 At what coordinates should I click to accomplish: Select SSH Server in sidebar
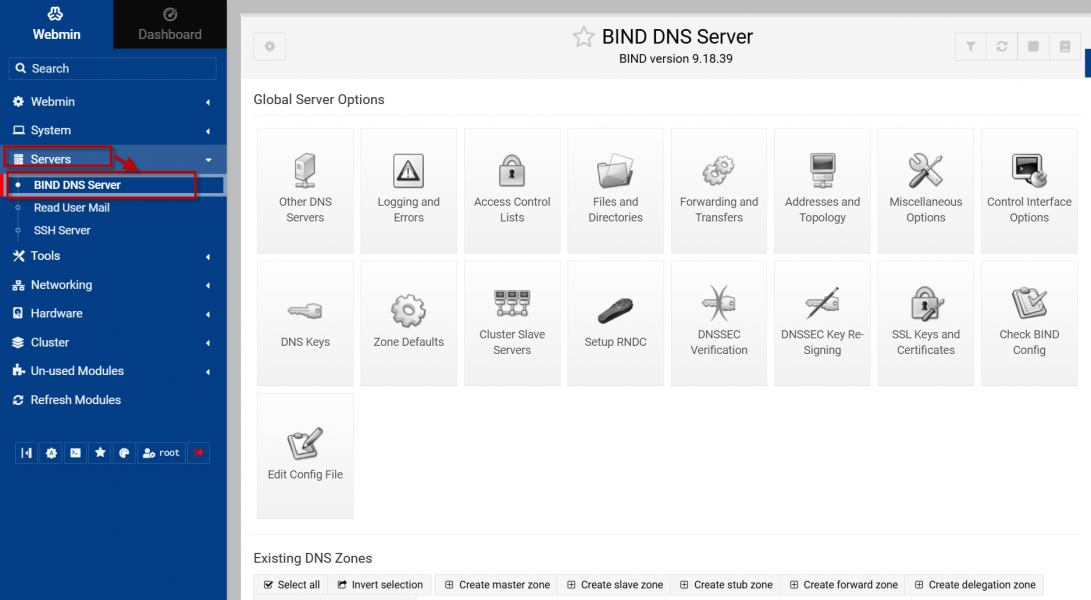coord(62,230)
